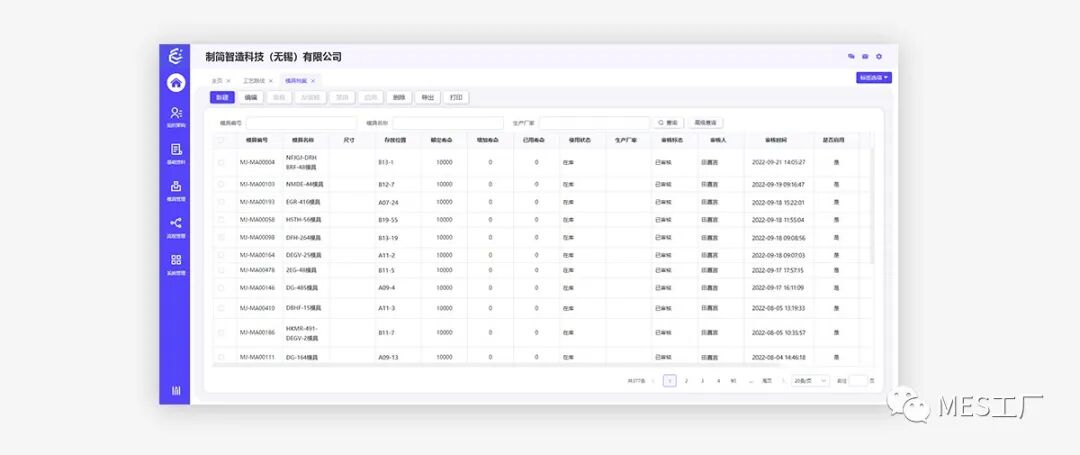Close the 工艺路线 tab with its x
Image resolution: width=1080 pixels, height=455 pixels.
click(x=271, y=81)
